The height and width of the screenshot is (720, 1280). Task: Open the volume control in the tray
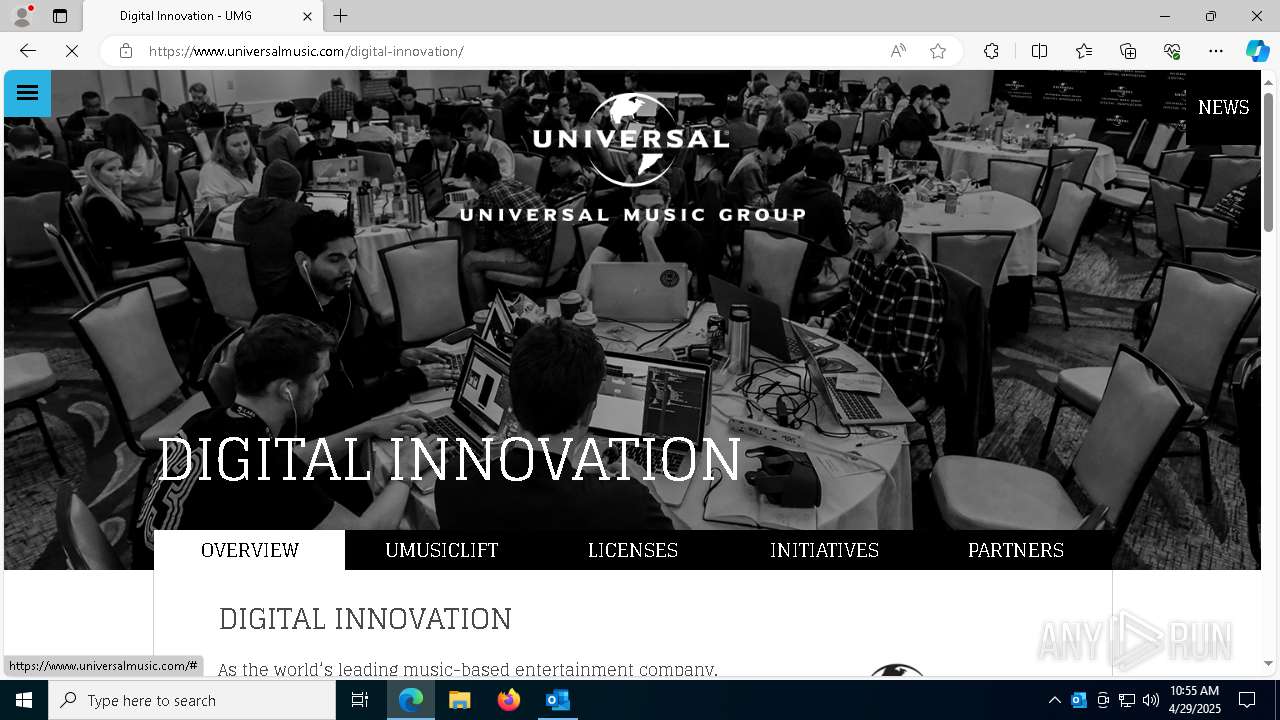pos(1151,700)
